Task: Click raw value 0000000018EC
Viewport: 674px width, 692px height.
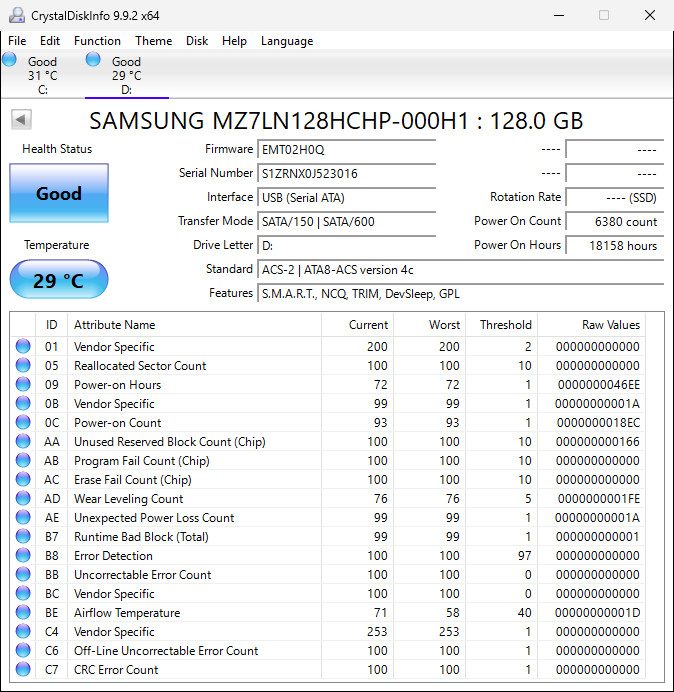Action: [599, 422]
